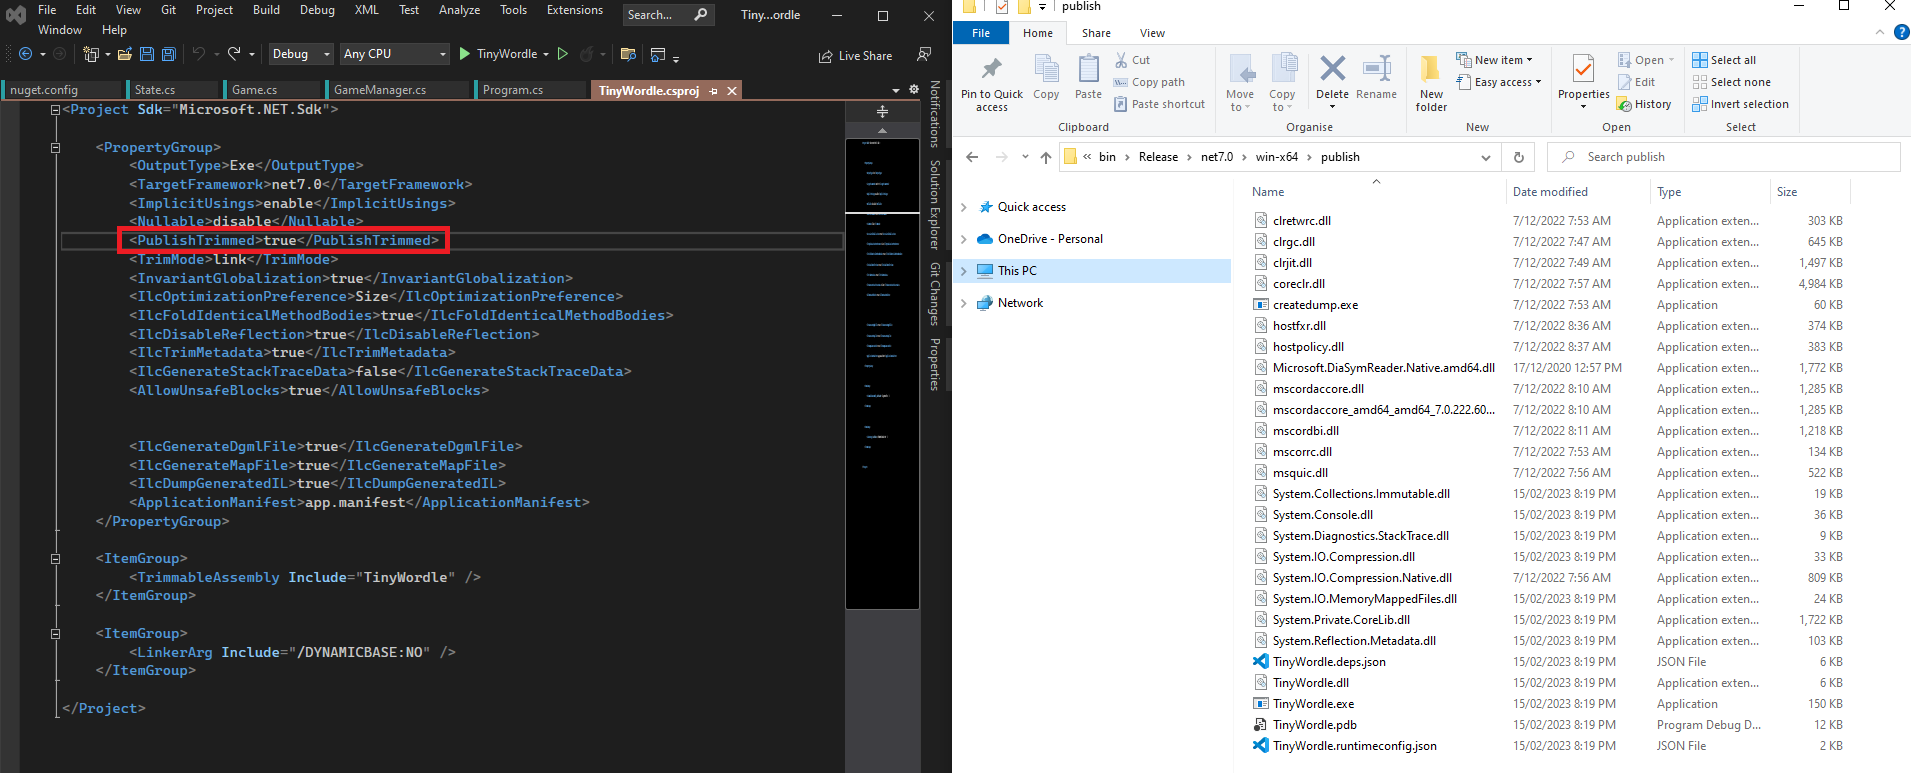Collapse the TrimmableAssembly ItemGroup block
Viewport: 1915px width, 773px height.
tap(55, 559)
